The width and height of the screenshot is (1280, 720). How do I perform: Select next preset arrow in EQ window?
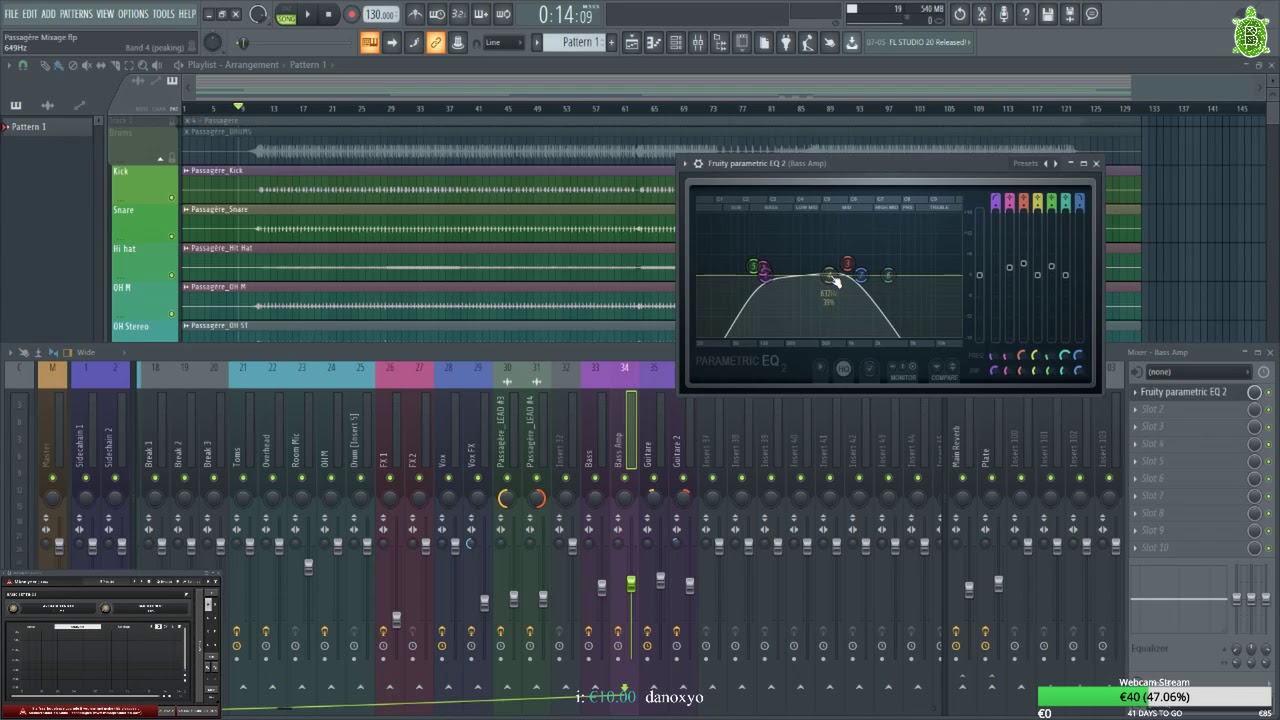(x=1055, y=163)
